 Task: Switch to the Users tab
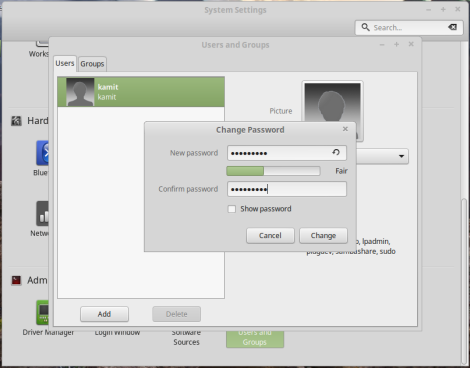coord(65,63)
